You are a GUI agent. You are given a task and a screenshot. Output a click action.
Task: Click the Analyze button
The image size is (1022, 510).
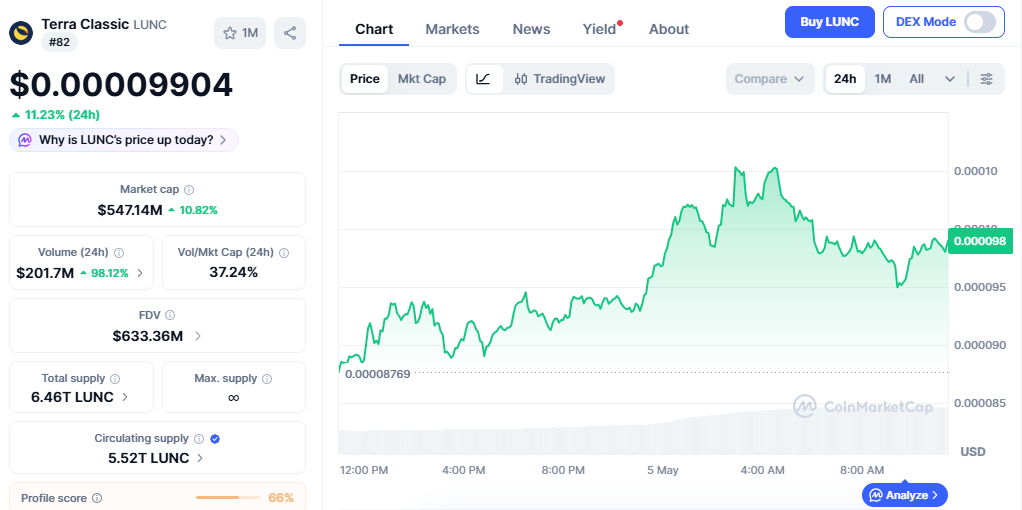tap(905, 495)
